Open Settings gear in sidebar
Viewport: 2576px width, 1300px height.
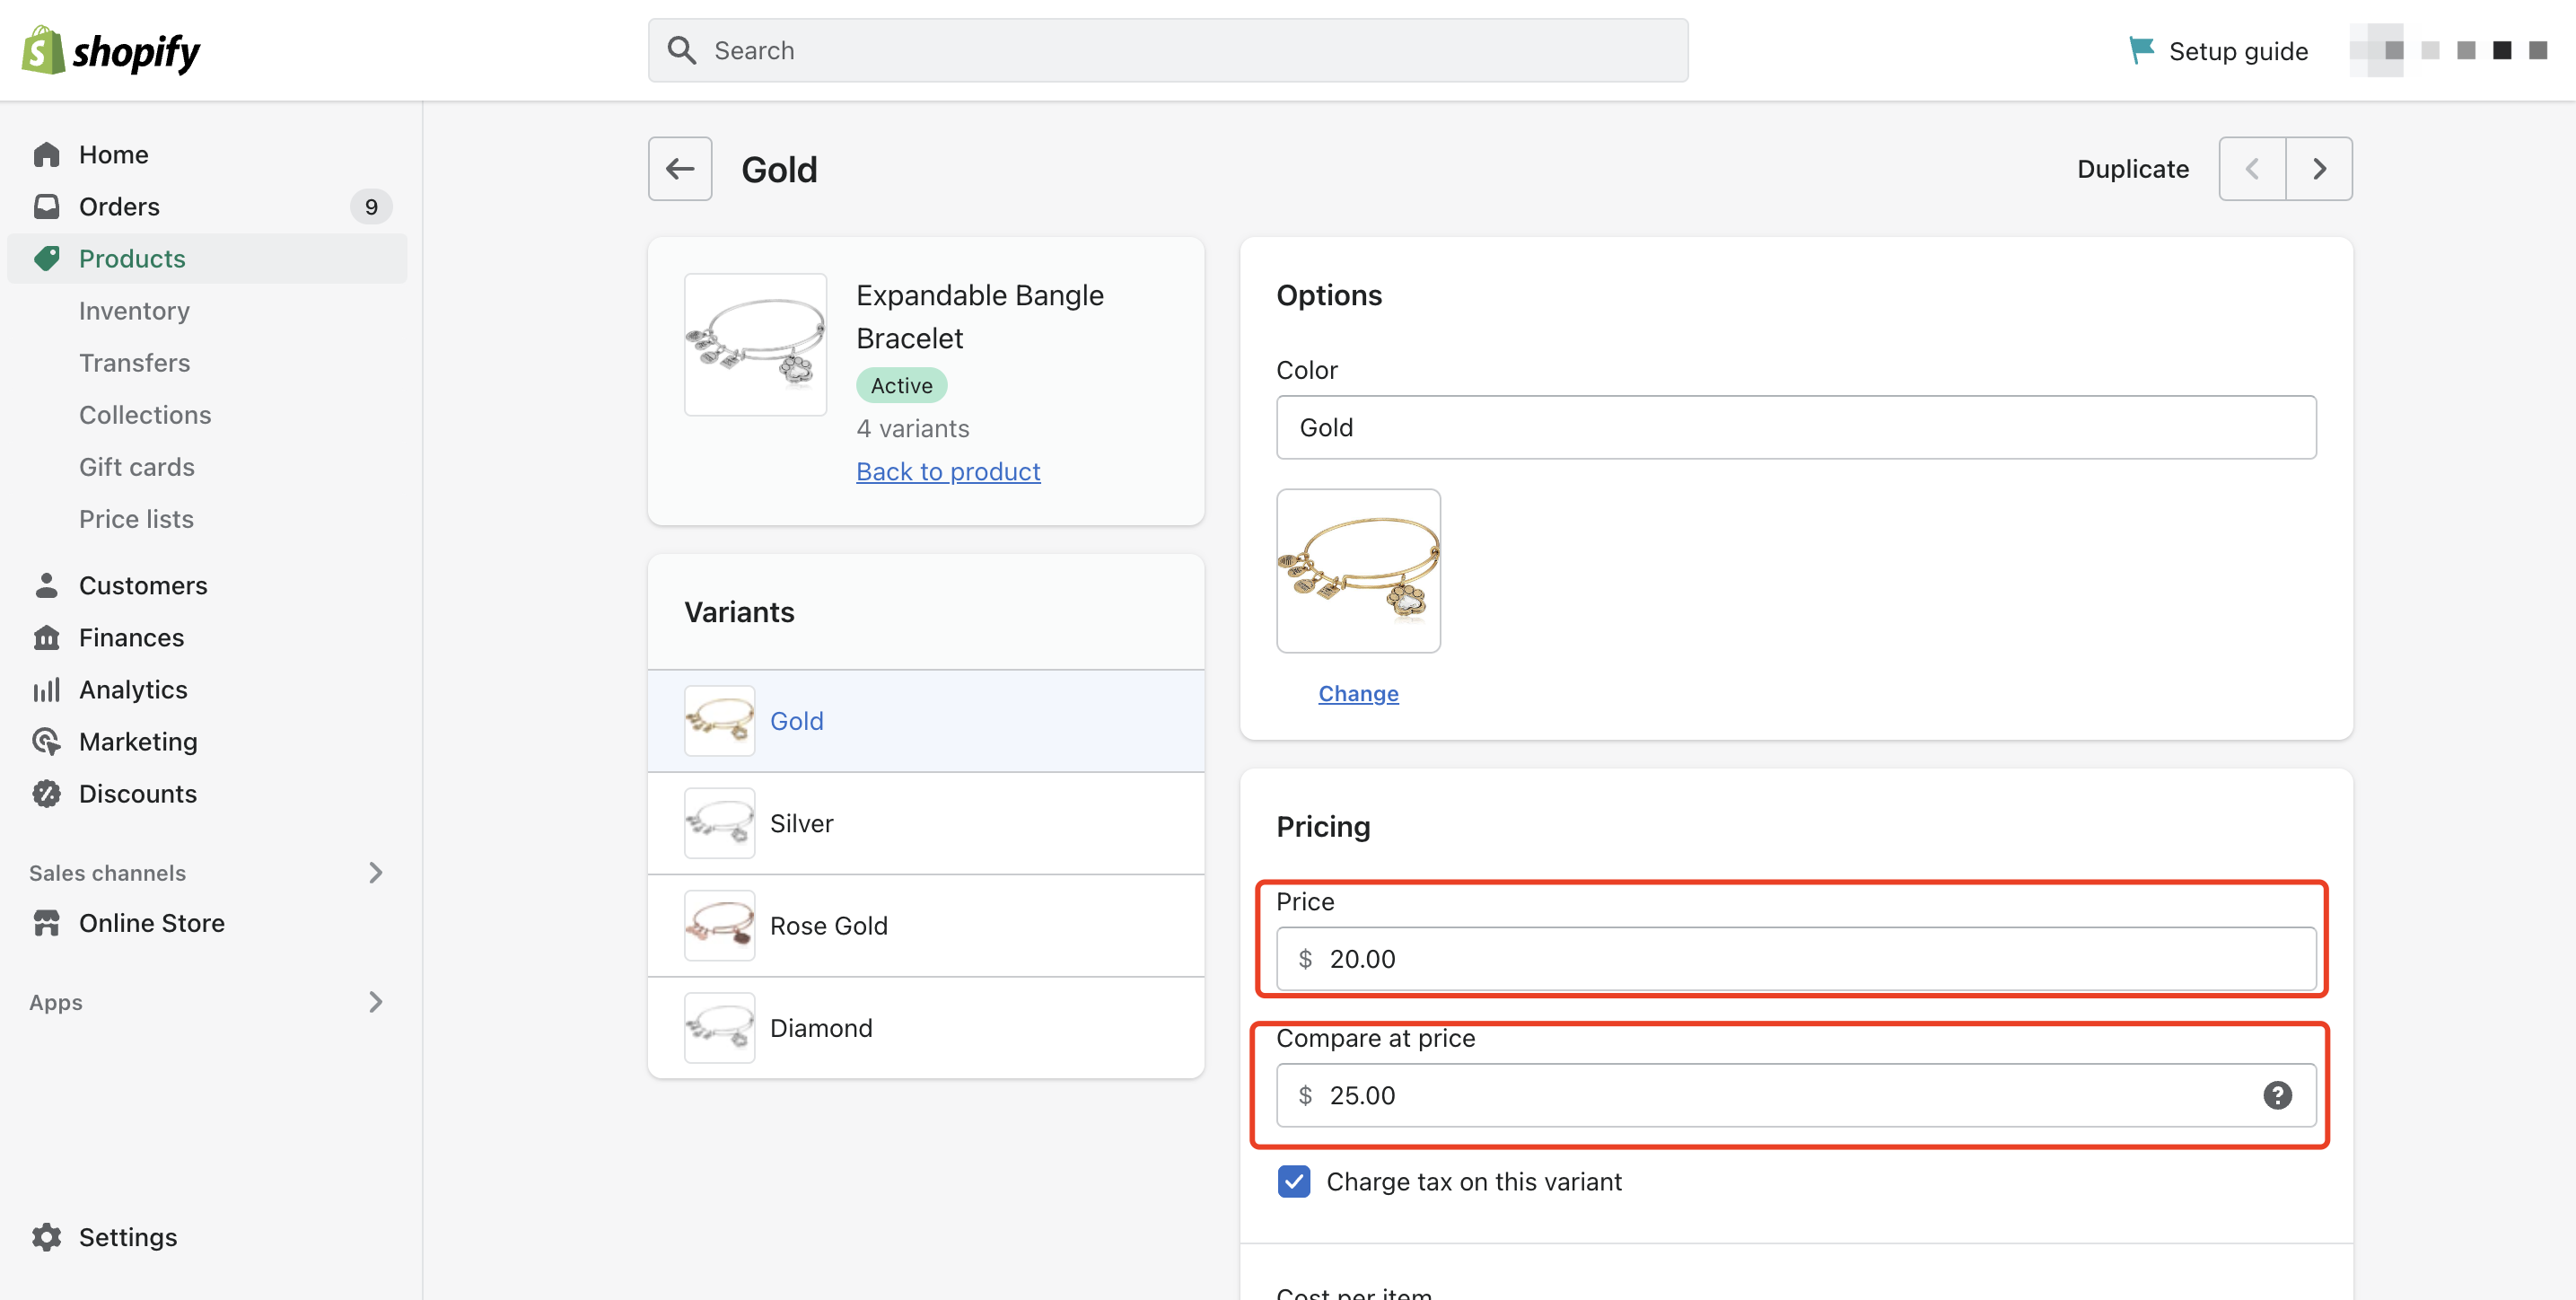pyautogui.click(x=46, y=1237)
